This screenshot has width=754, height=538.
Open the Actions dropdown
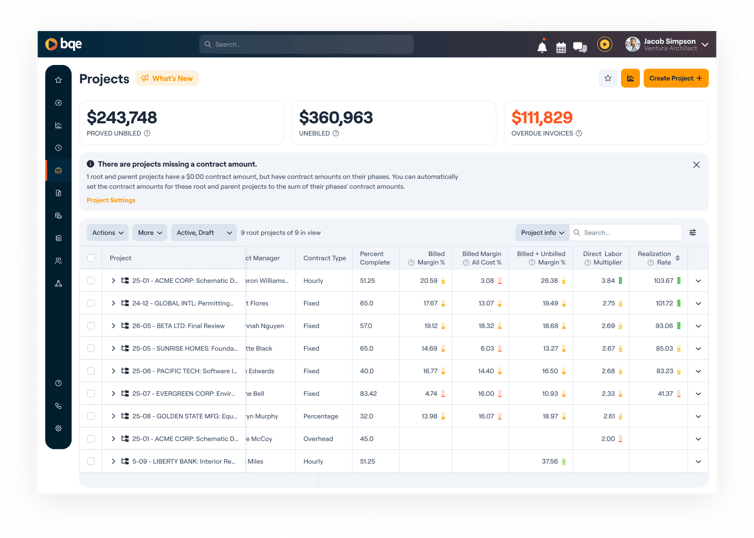pyautogui.click(x=108, y=233)
